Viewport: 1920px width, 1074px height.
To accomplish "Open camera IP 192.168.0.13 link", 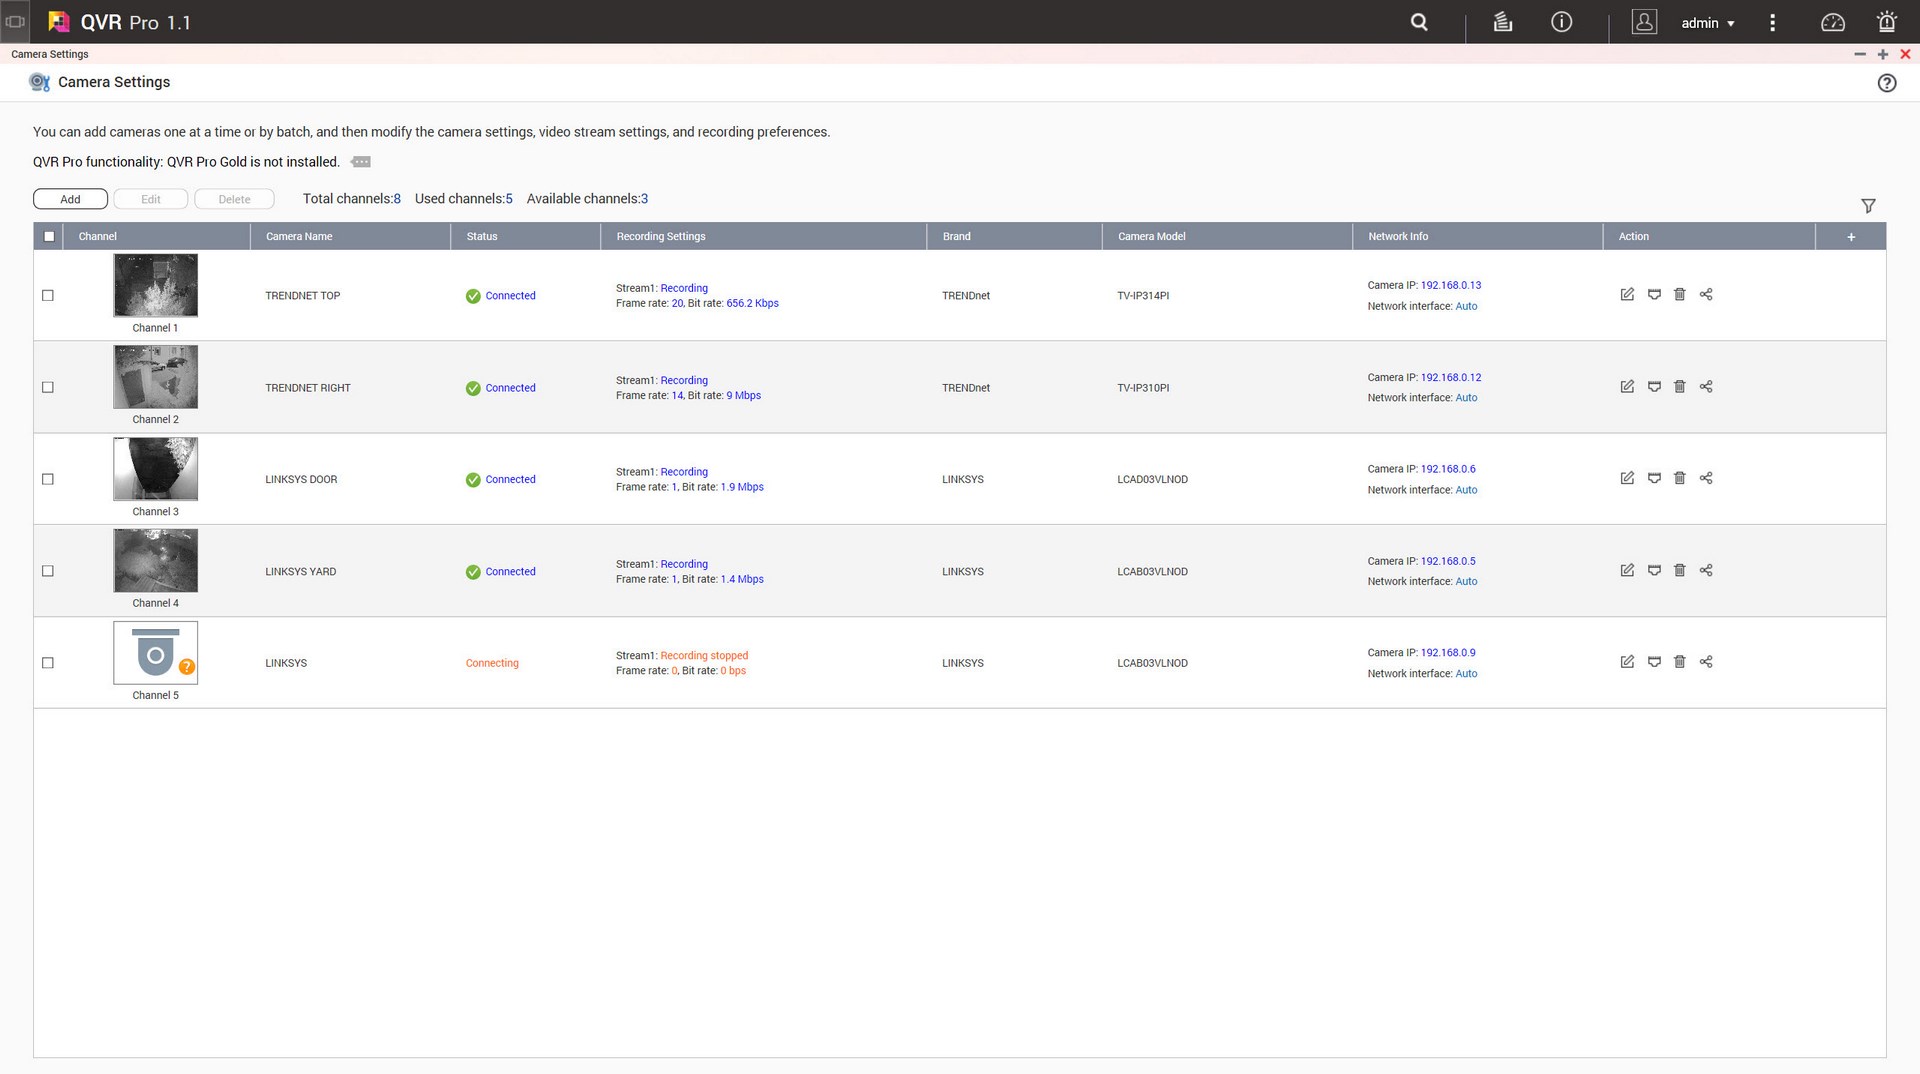I will tap(1451, 285).
